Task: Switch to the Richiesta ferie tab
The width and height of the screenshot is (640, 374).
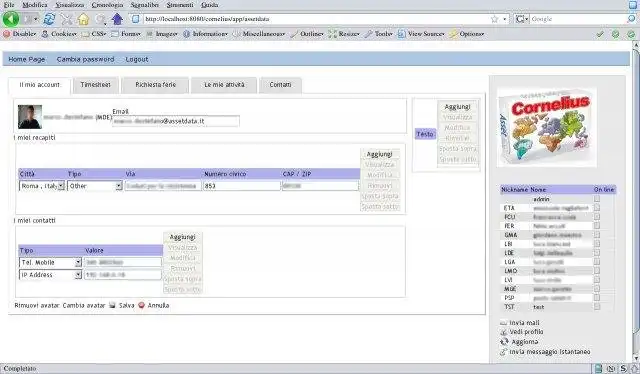Action: 156,85
